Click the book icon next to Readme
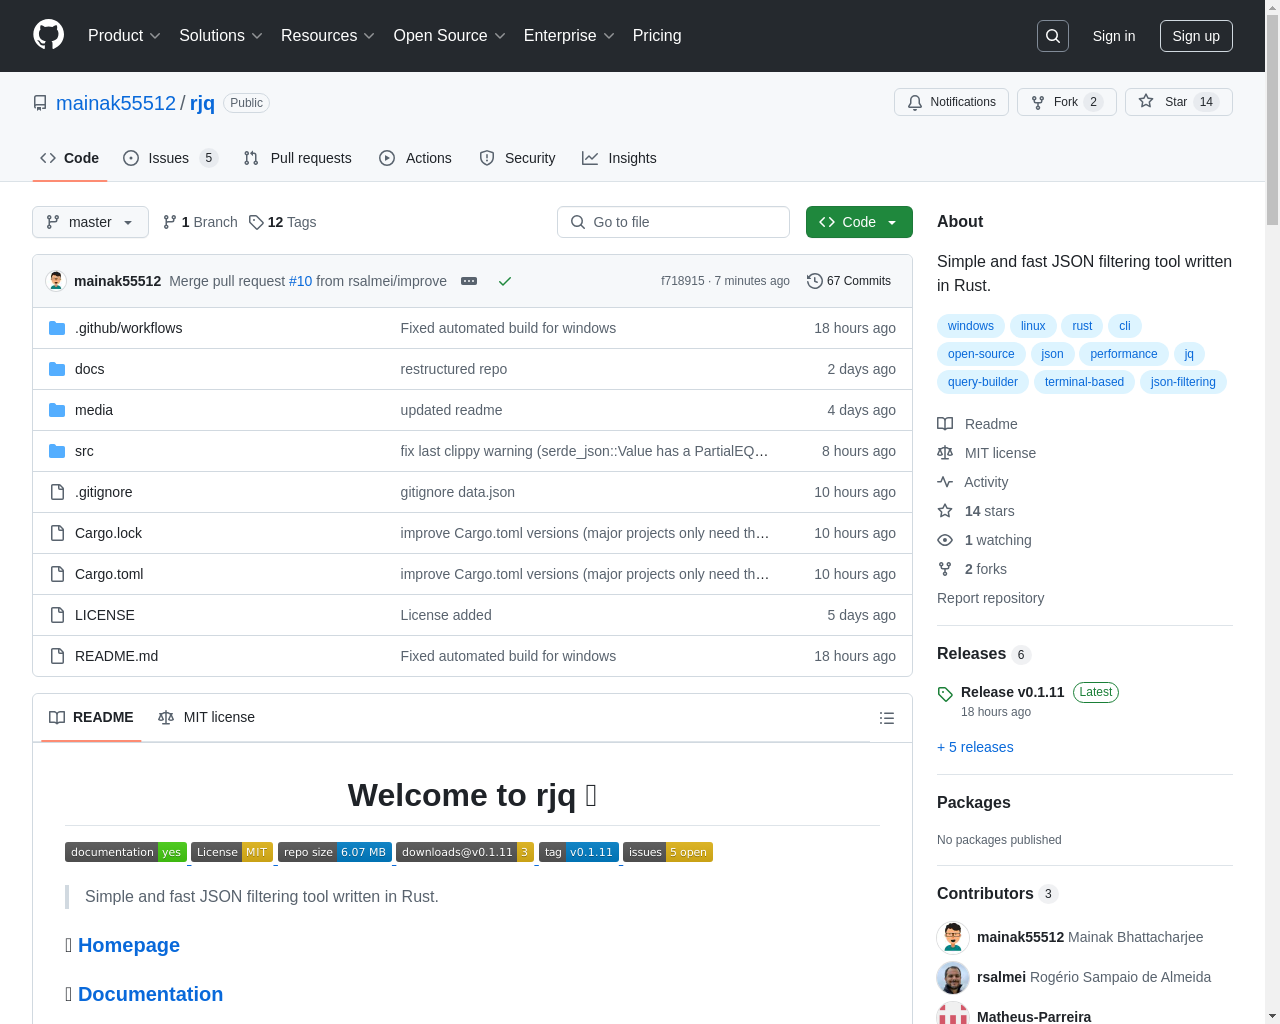The image size is (1280, 1024). (945, 424)
